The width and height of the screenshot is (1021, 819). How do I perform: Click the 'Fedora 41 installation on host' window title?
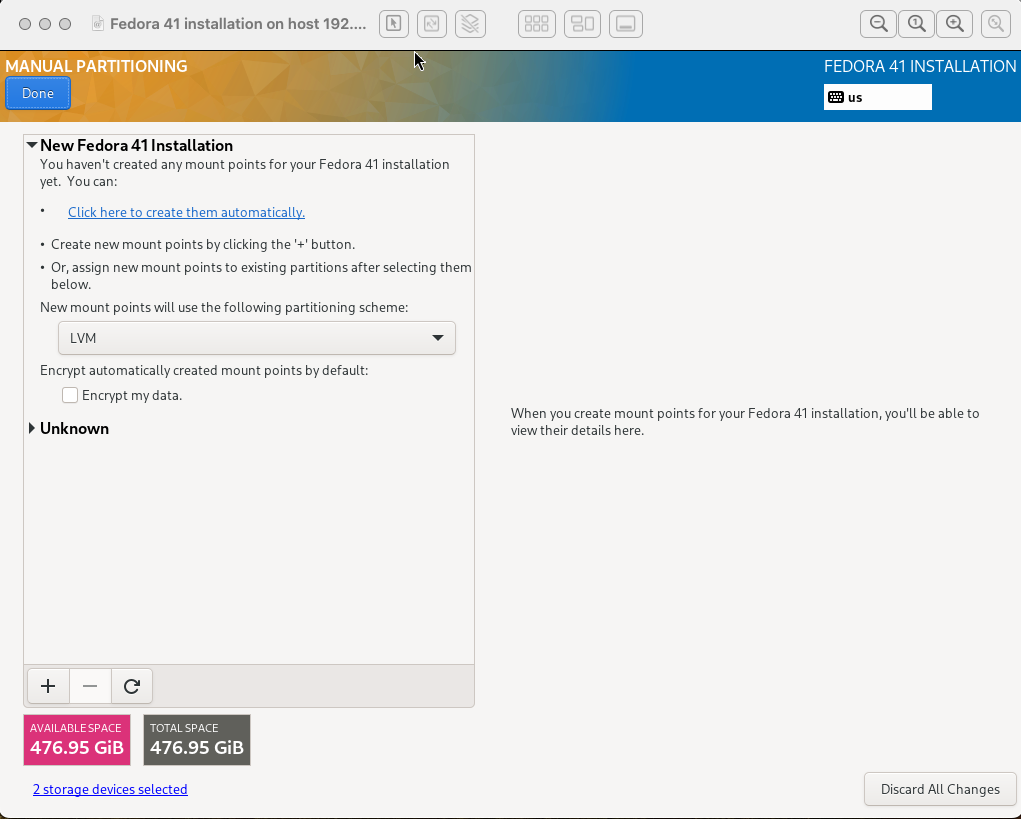pyautogui.click(x=238, y=24)
